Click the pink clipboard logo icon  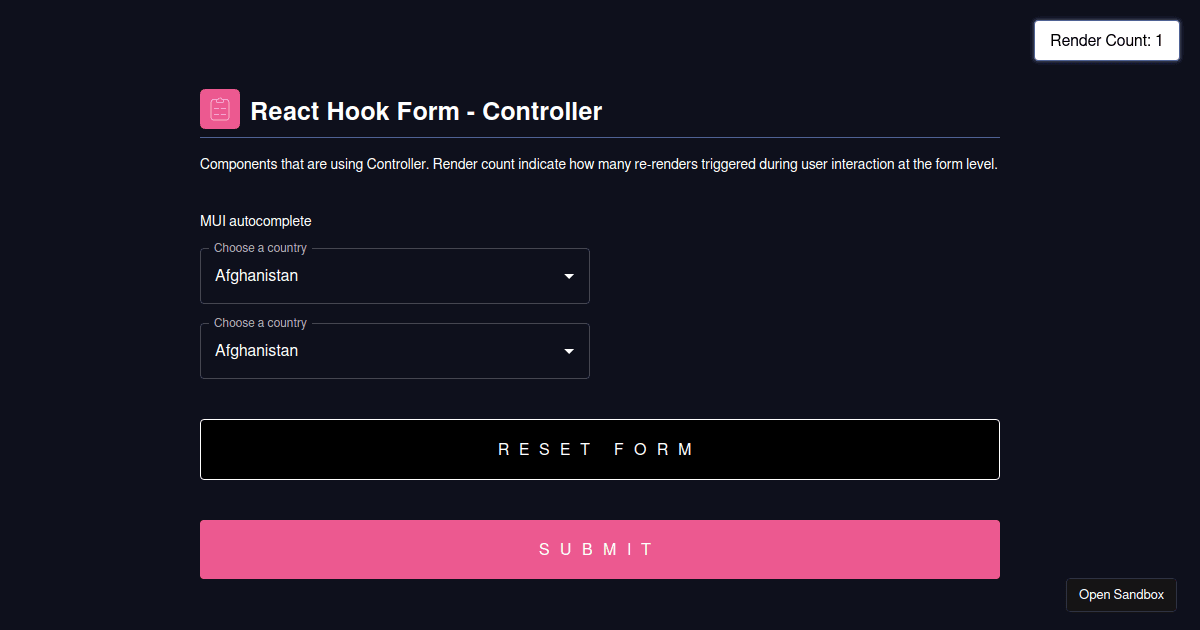(x=220, y=109)
